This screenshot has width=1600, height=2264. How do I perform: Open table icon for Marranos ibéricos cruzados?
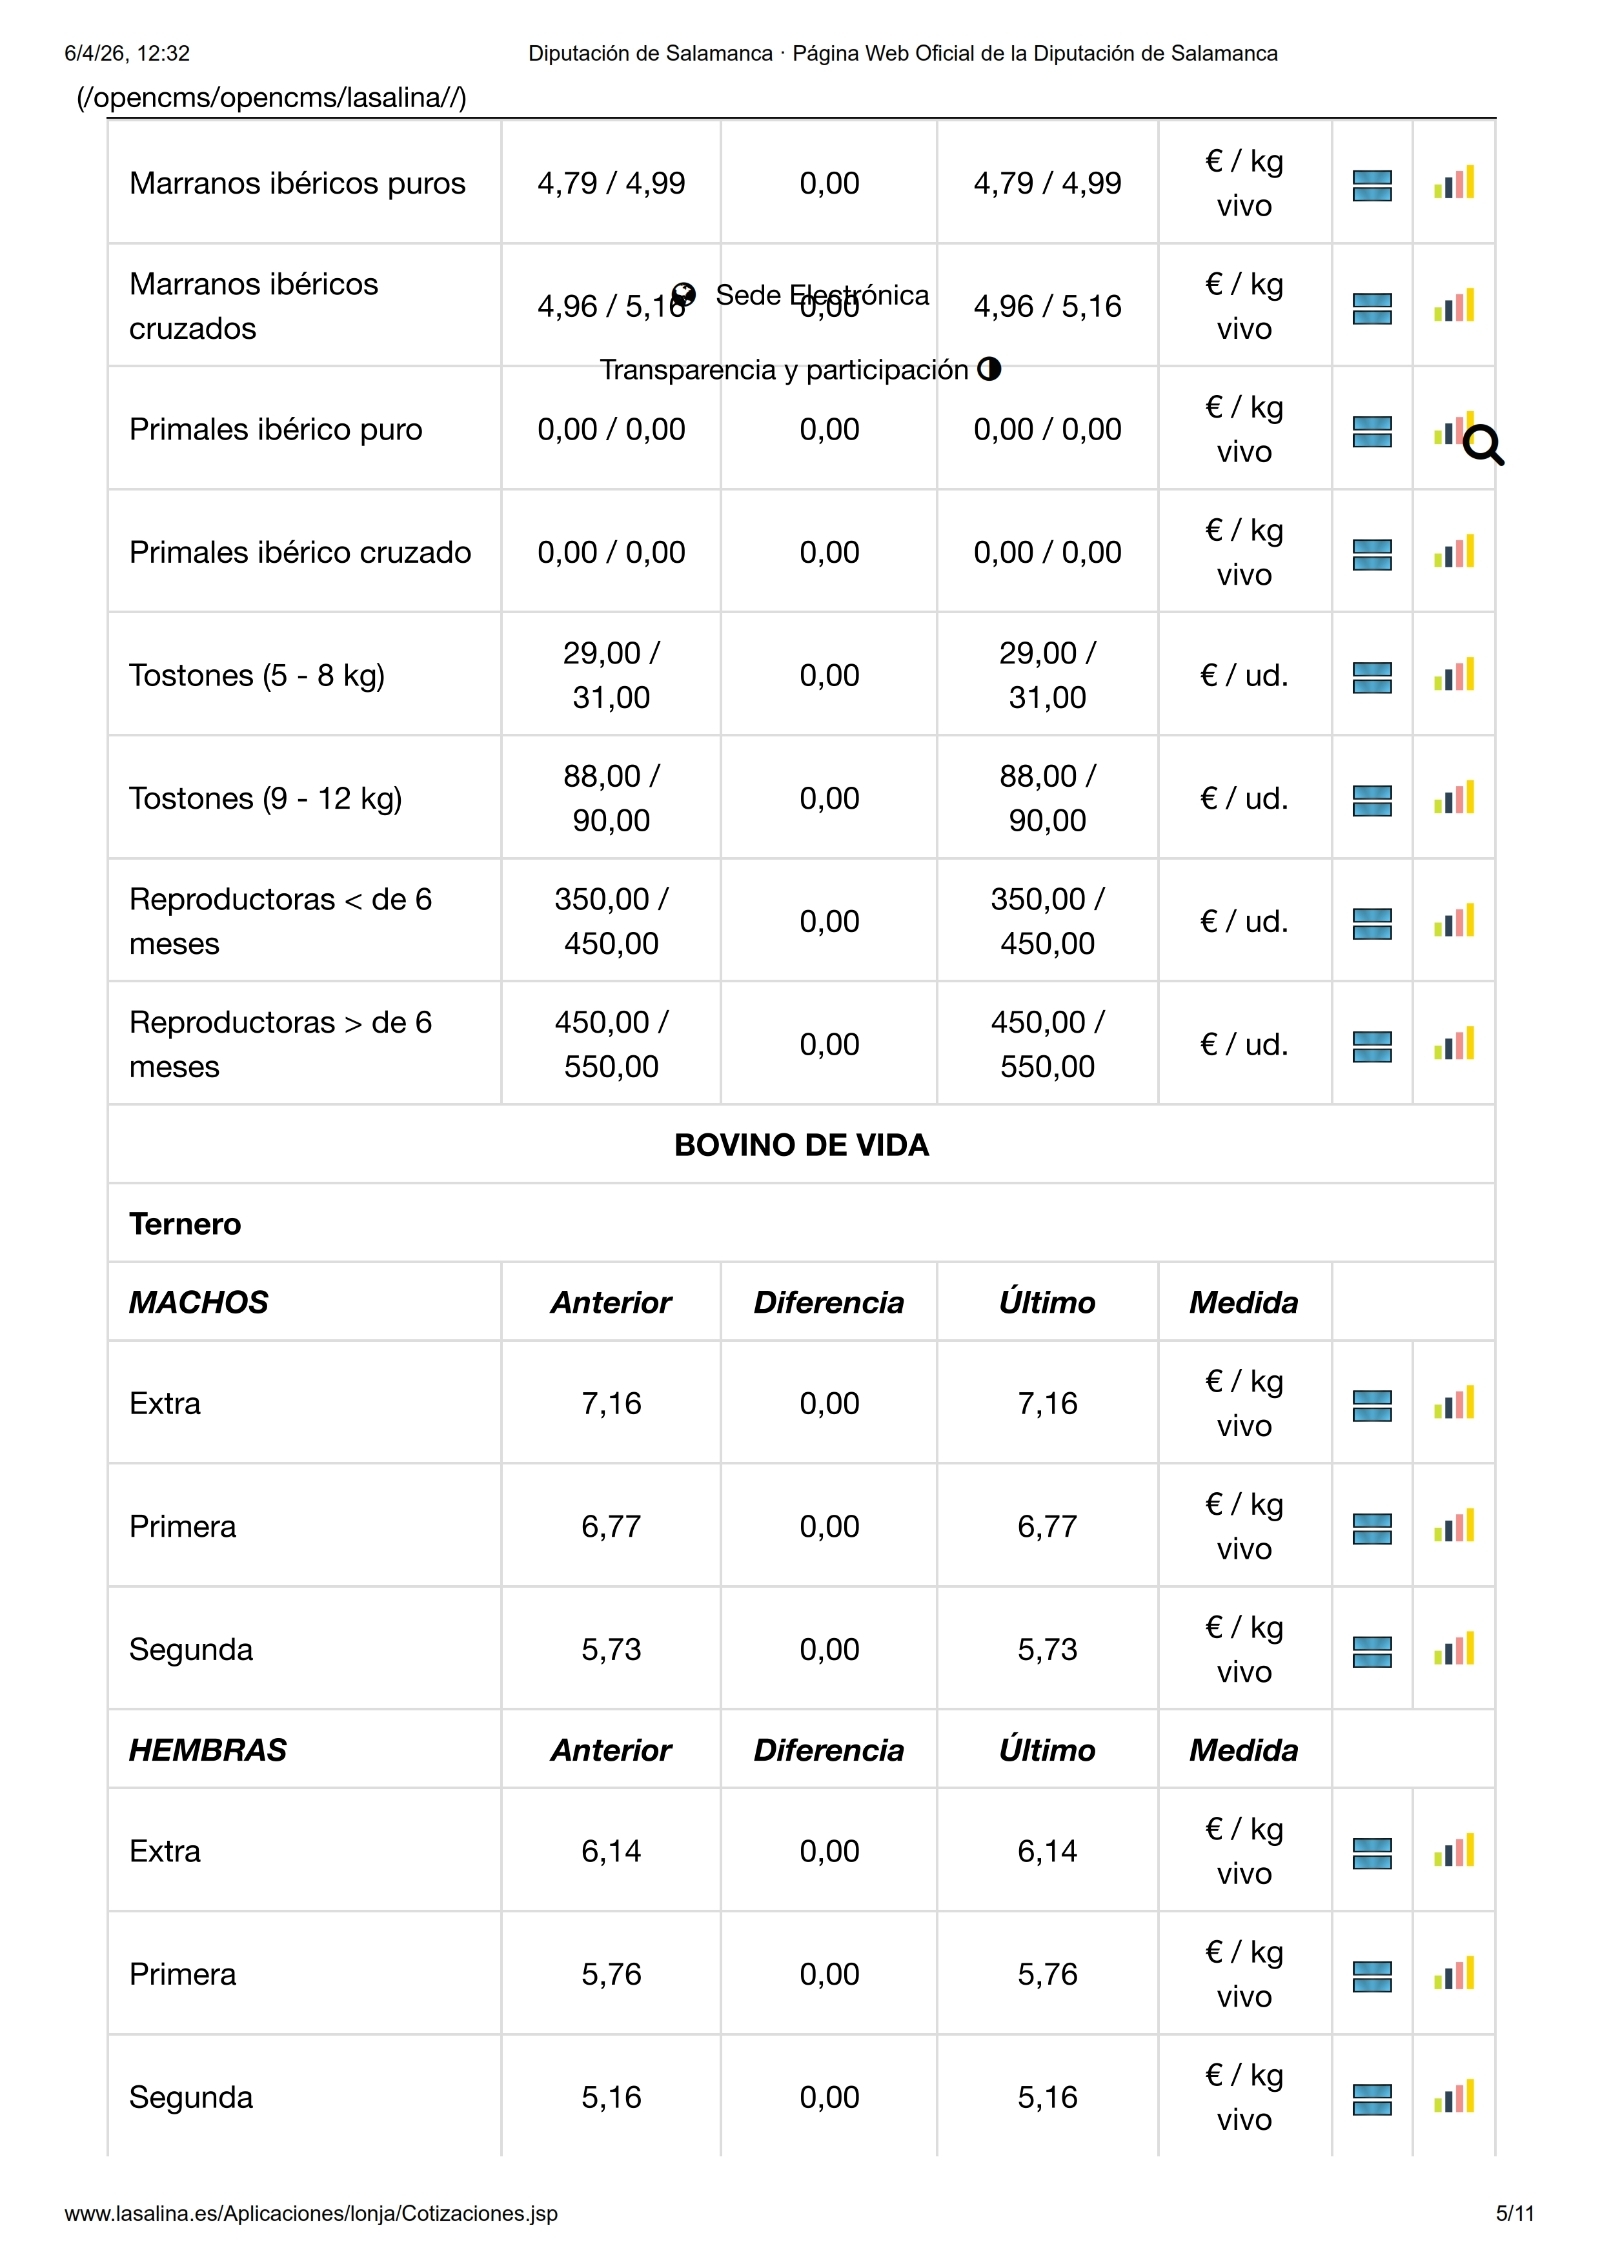(x=1372, y=308)
